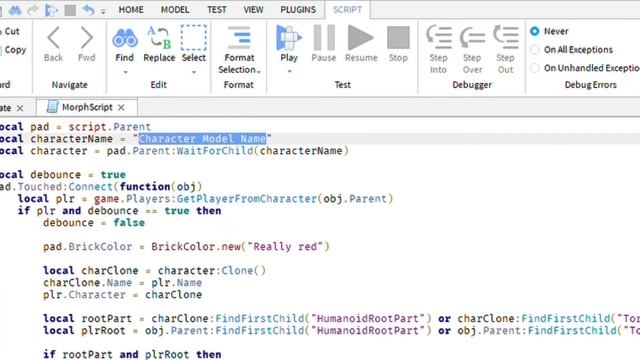Switch to the PLUGINS ribbon tab

(x=298, y=9)
